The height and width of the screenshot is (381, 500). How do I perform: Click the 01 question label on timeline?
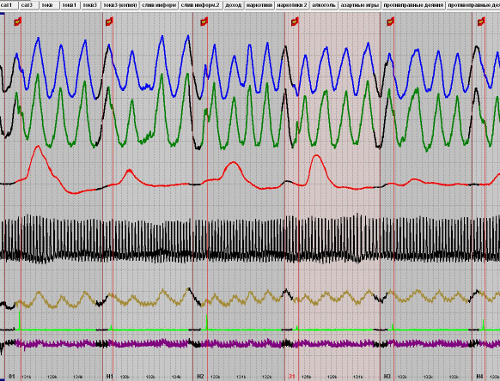click(12, 376)
